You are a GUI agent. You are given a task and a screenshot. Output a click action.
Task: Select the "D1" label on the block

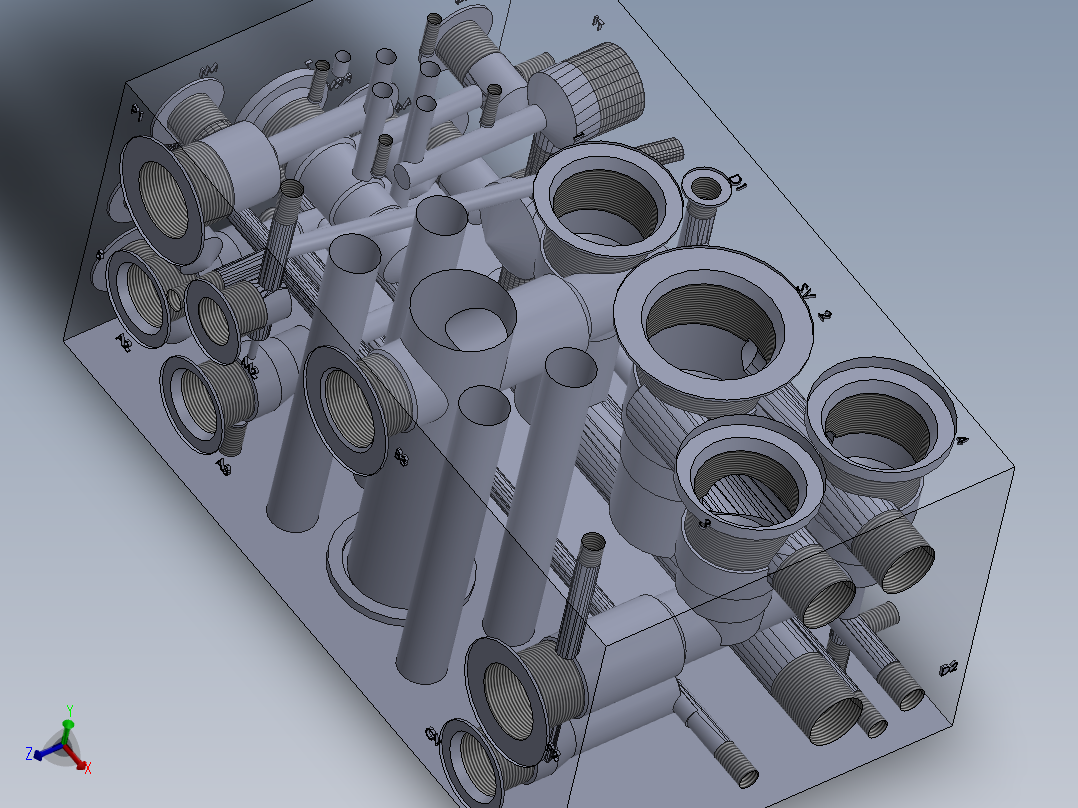[x=737, y=182]
